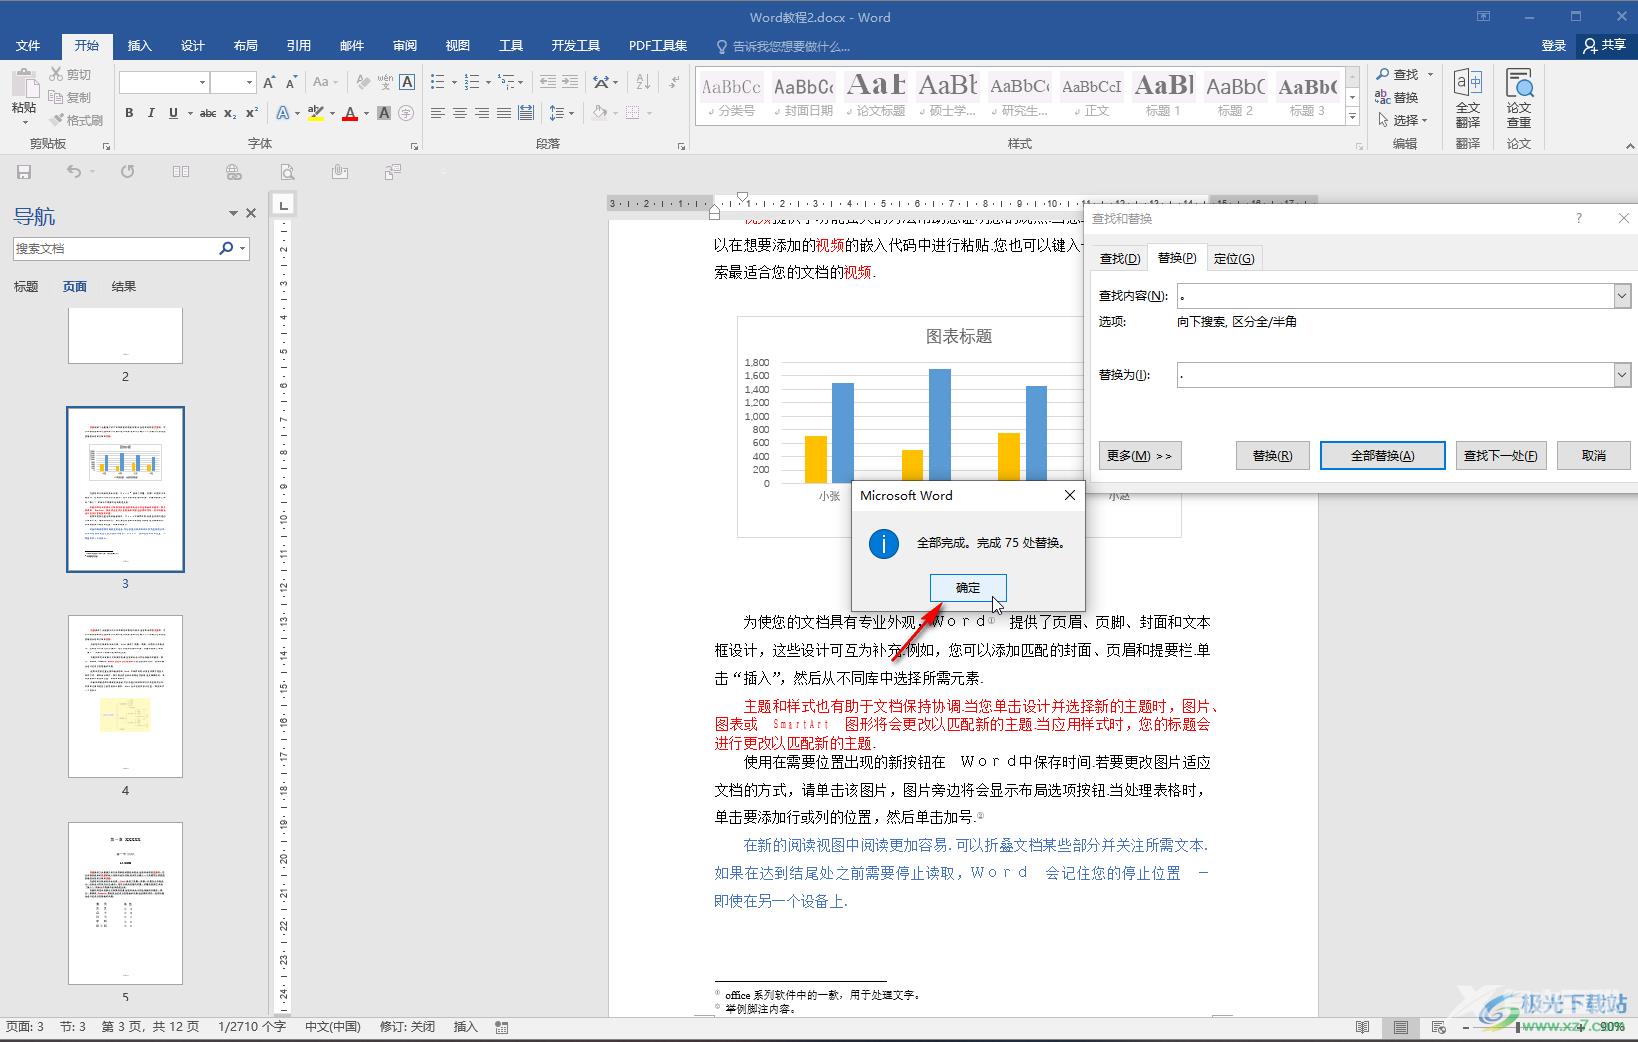
Task: Open the font name dropdown
Action: point(202,82)
